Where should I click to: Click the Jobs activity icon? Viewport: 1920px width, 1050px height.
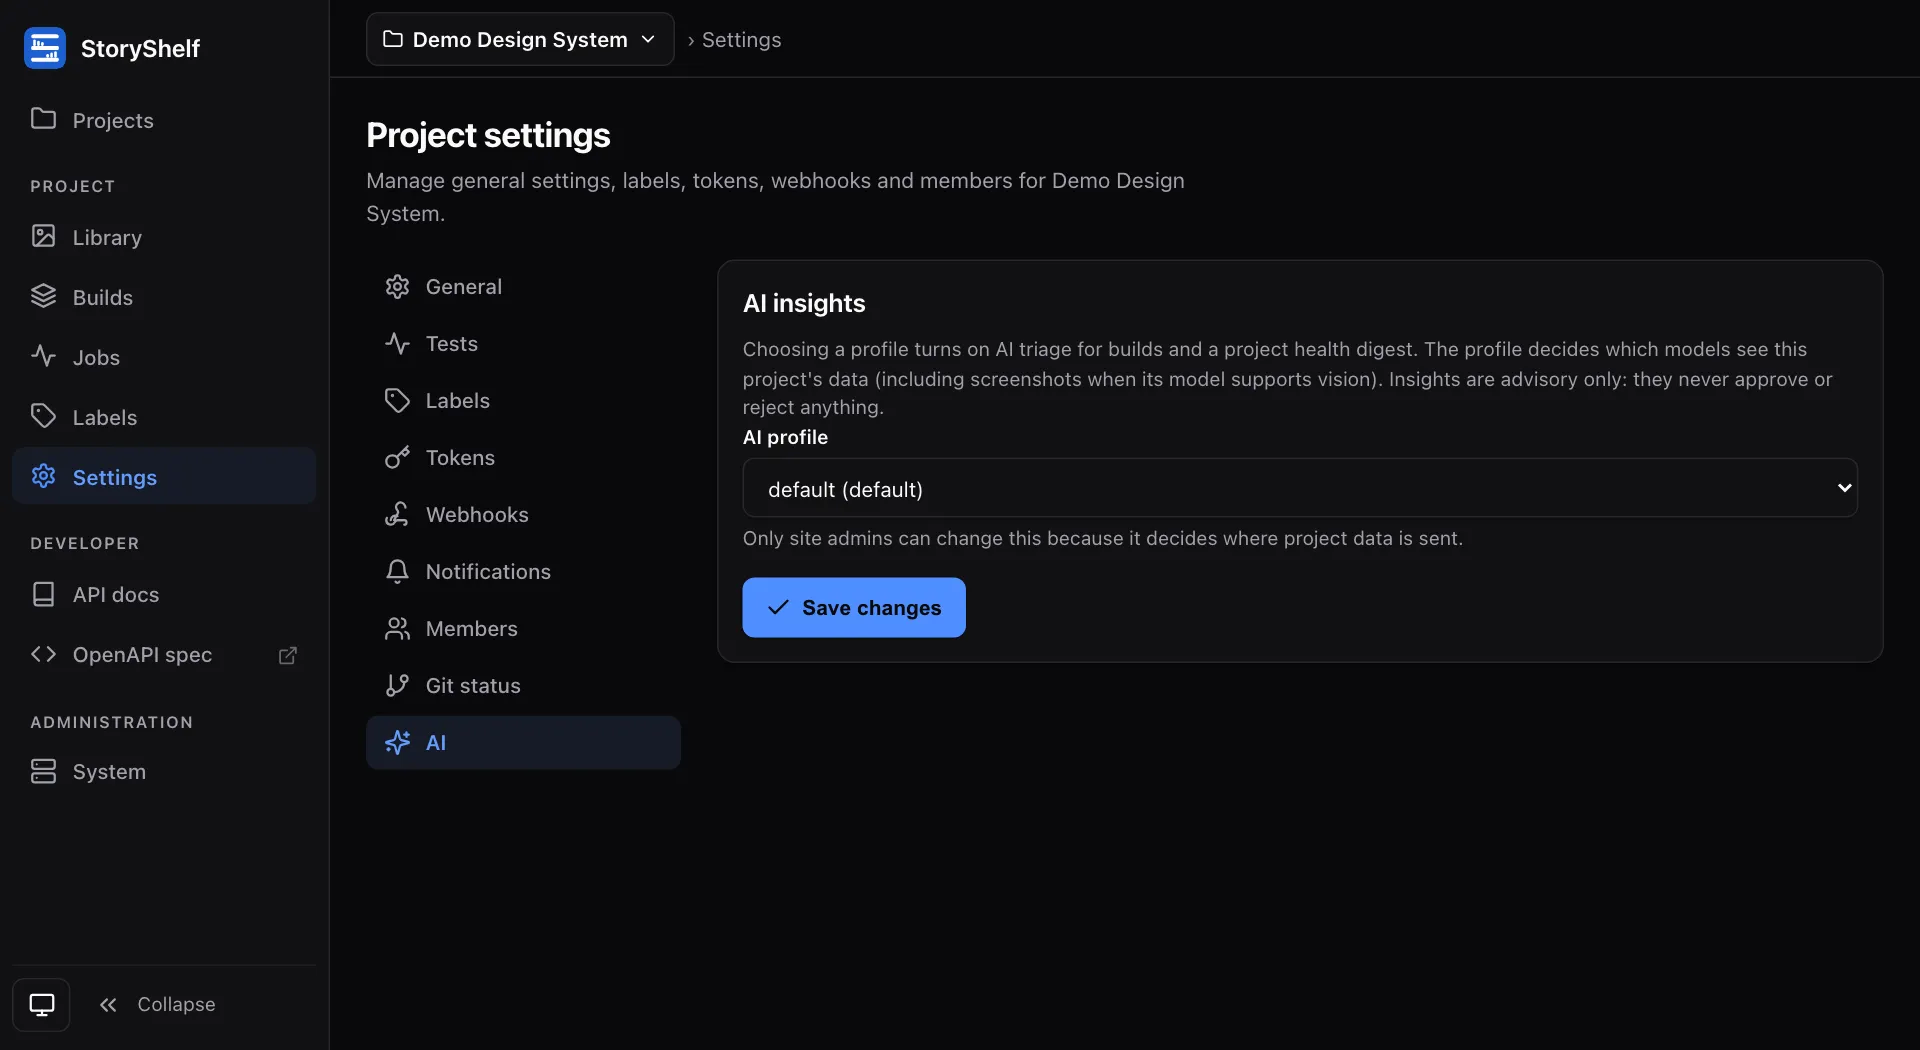point(43,356)
